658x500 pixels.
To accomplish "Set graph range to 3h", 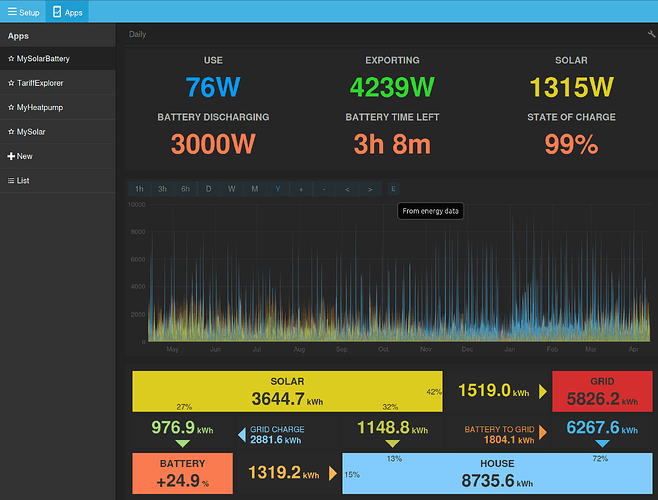I will (x=162, y=189).
